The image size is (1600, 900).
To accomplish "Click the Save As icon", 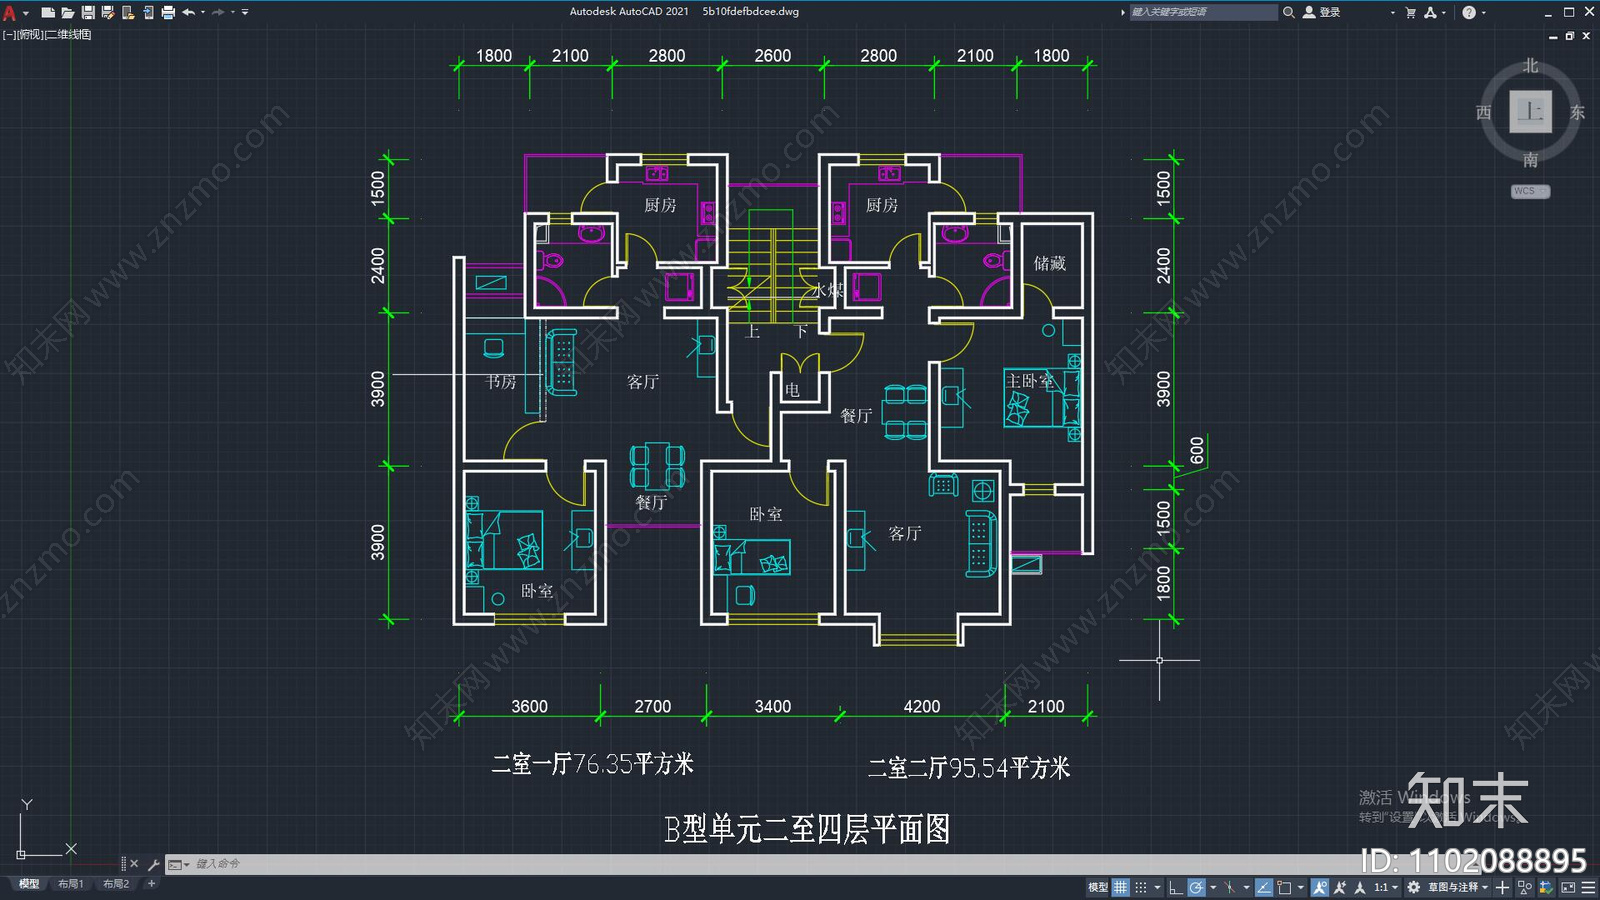I will (x=108, y=12).
